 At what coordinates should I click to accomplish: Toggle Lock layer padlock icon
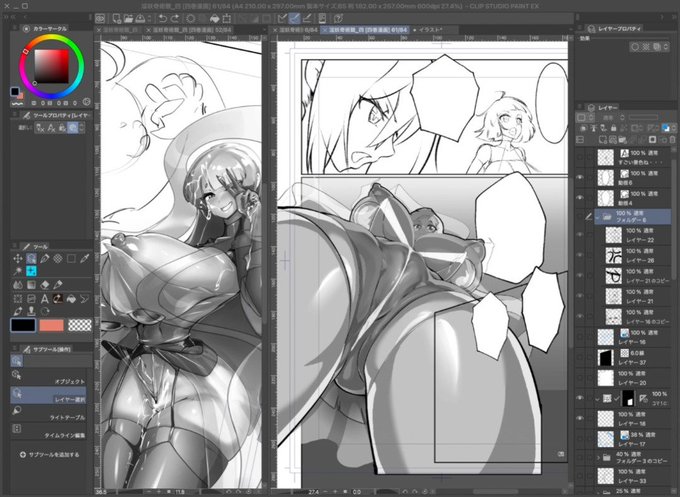[x=614, y=128]
